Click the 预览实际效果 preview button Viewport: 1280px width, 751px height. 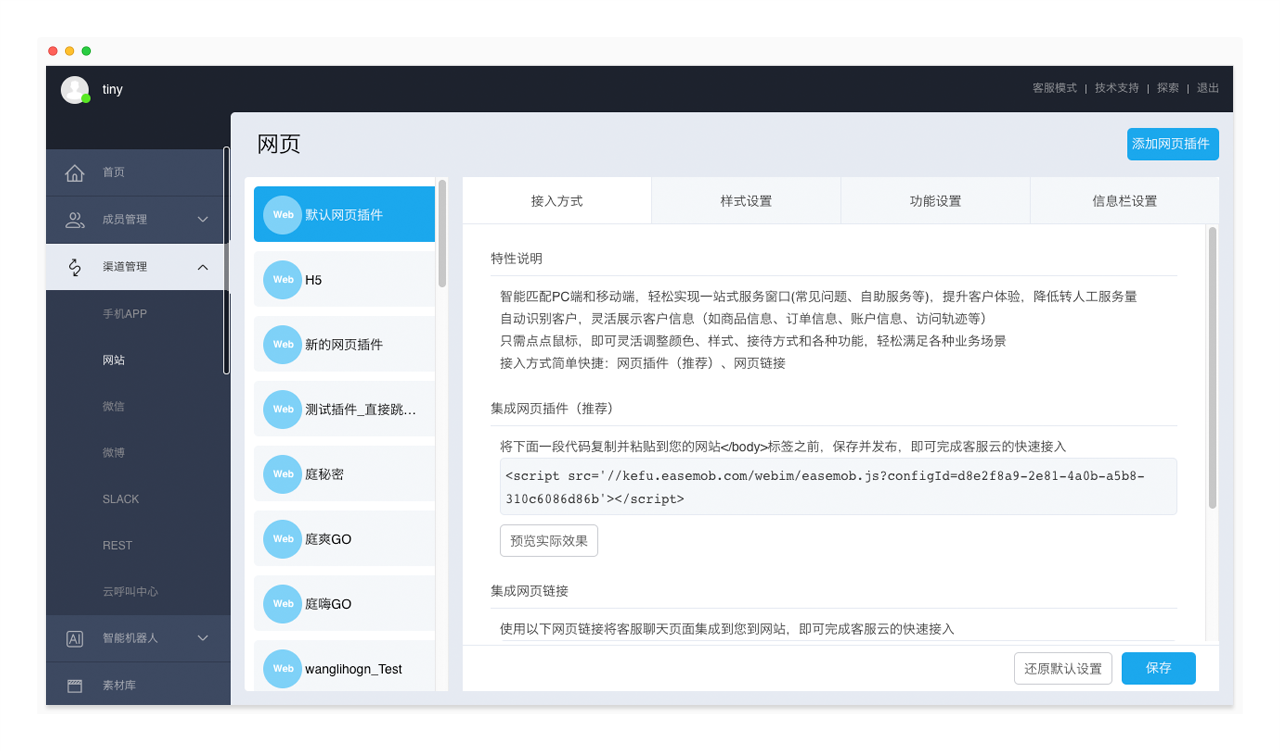[549, 541]
